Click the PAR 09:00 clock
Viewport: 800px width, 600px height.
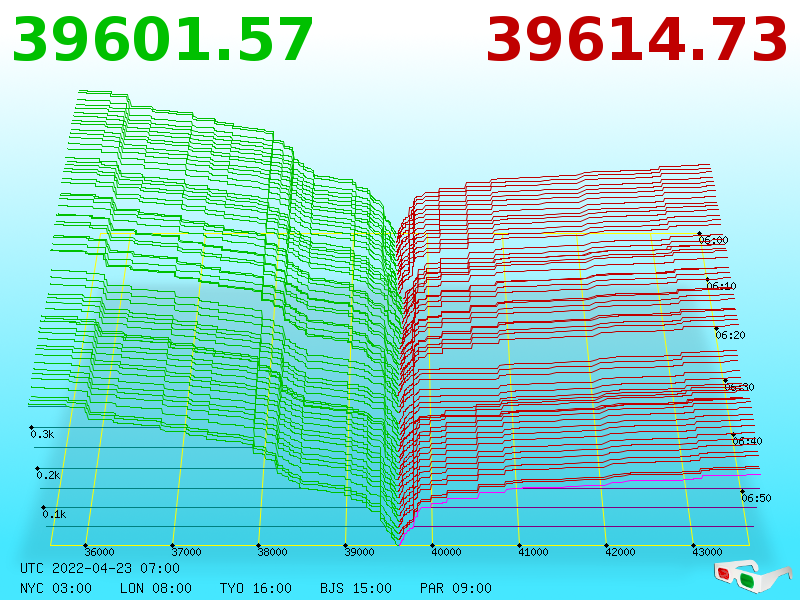456,588
